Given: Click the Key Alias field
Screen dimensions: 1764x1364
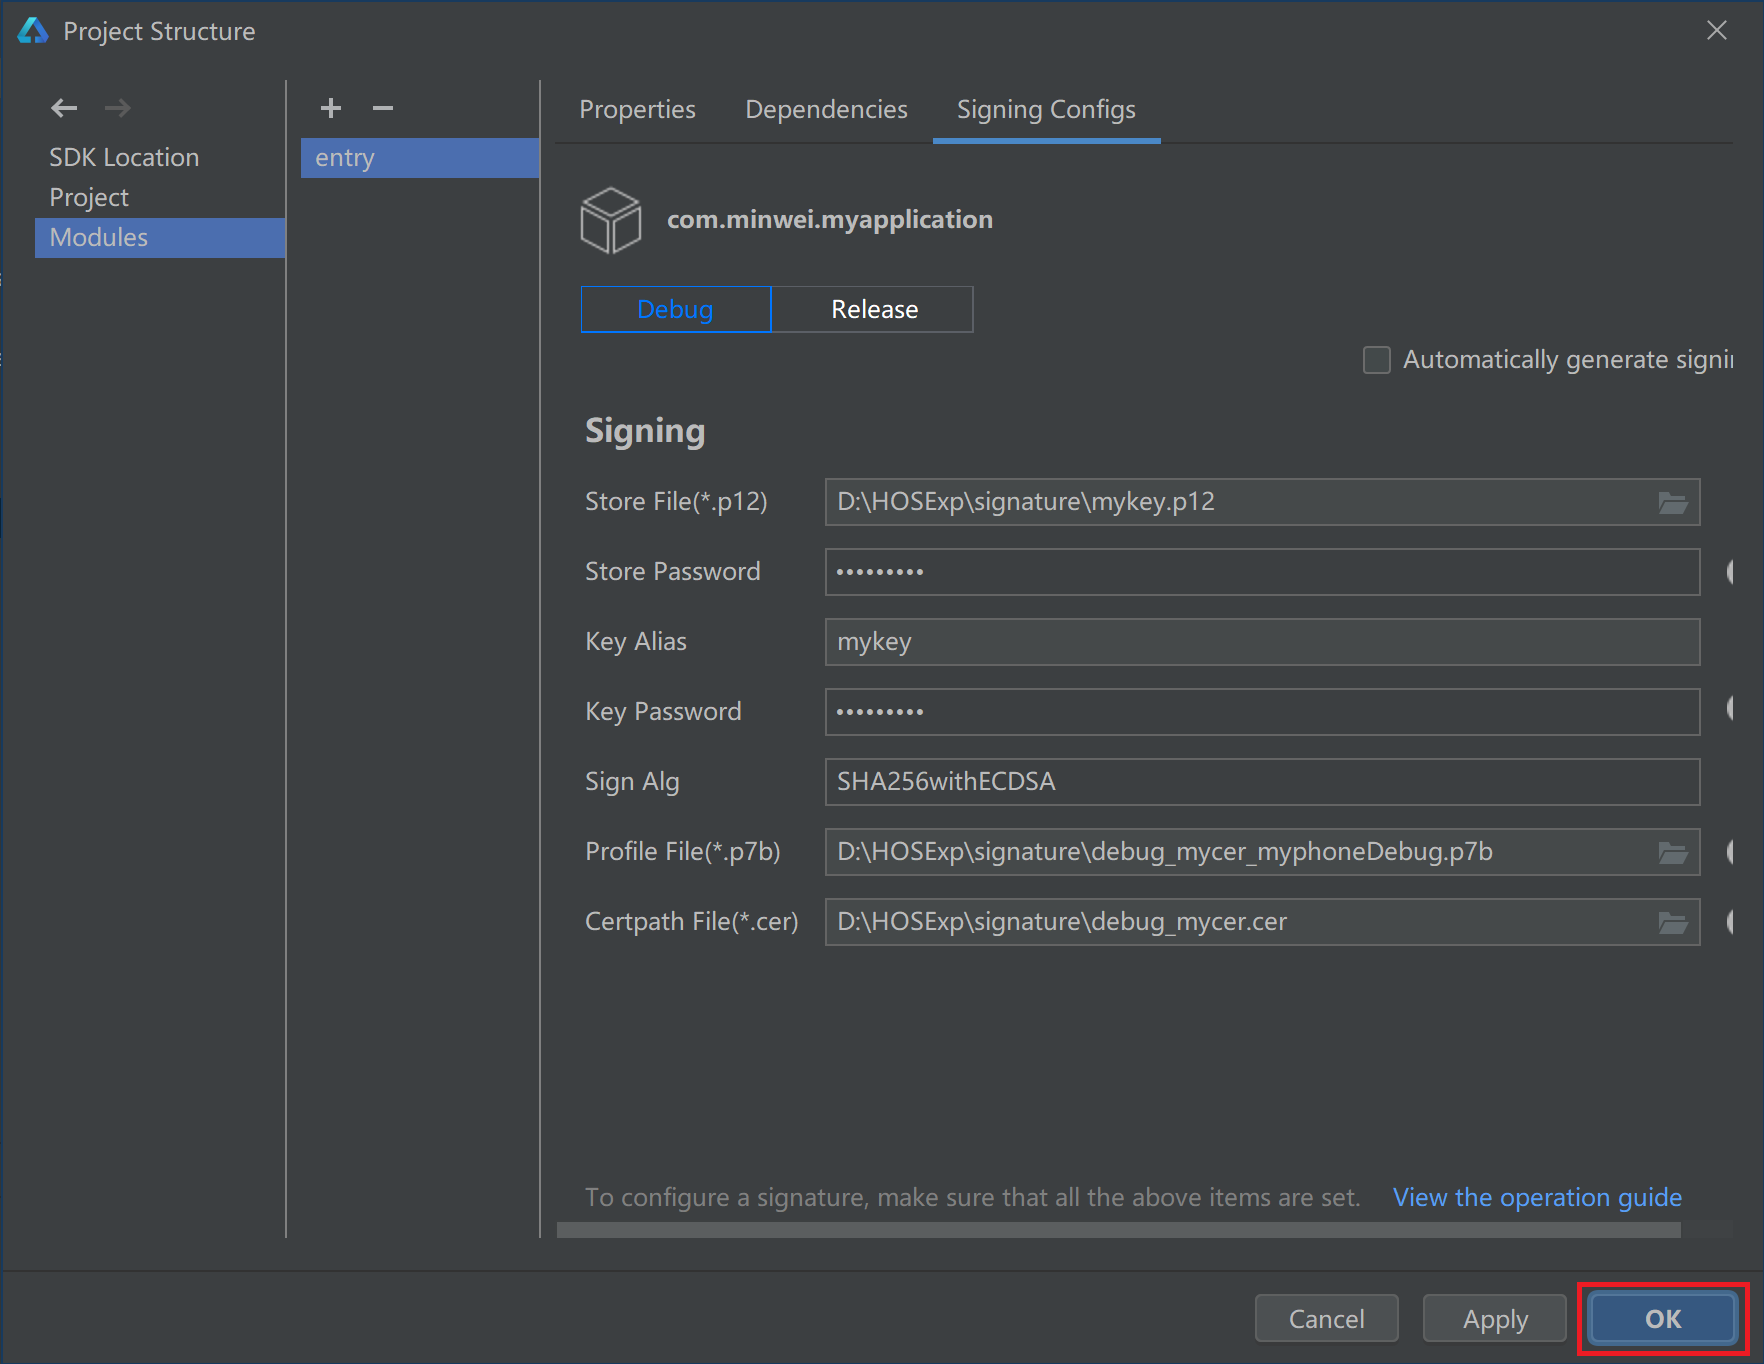Looking at the screenshot, I should [1262, 642].
